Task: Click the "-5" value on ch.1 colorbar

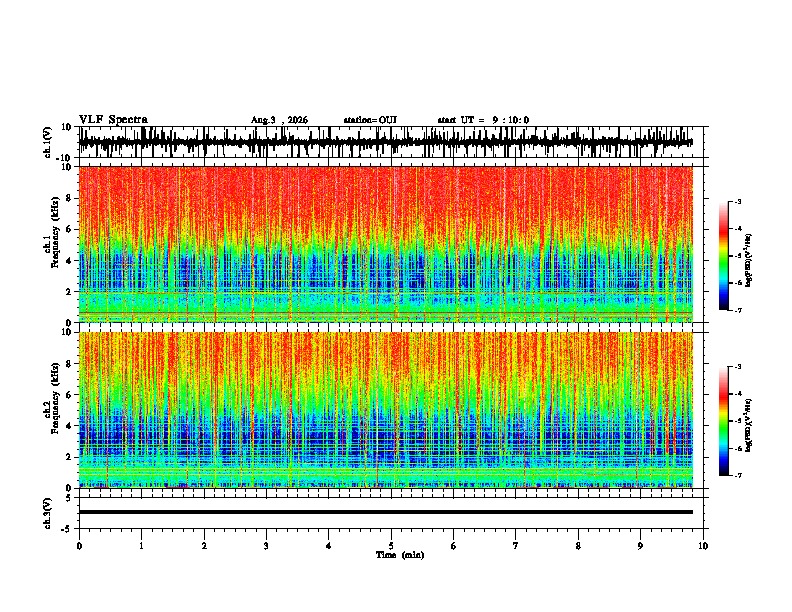Action: 737,256
